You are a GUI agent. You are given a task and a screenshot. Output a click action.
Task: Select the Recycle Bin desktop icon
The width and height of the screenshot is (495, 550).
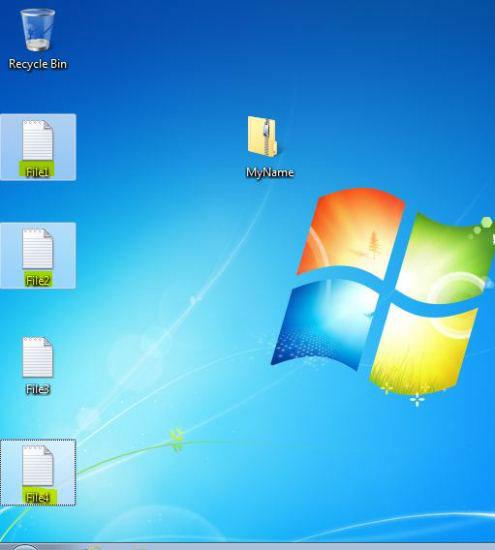pos(38,30)
